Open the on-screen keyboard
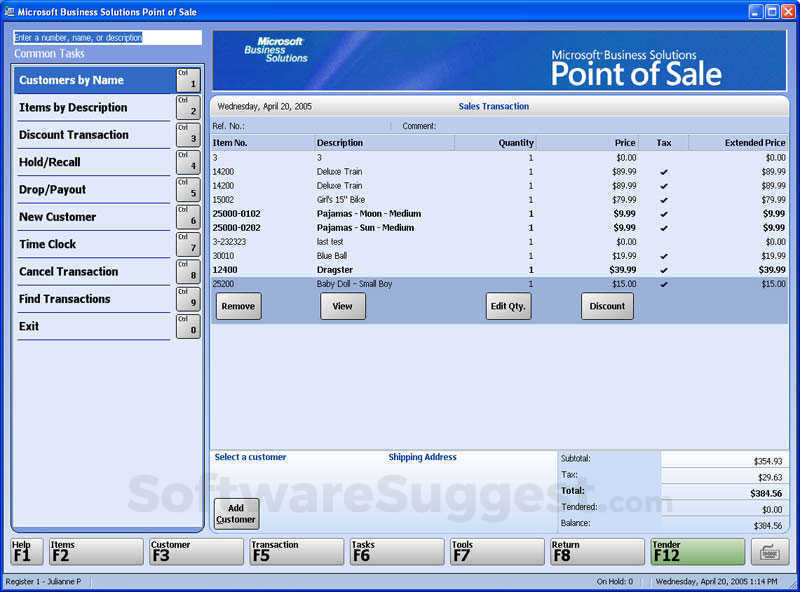The width and height of the screenshot is (800, 592). click(x=769, y=550)
